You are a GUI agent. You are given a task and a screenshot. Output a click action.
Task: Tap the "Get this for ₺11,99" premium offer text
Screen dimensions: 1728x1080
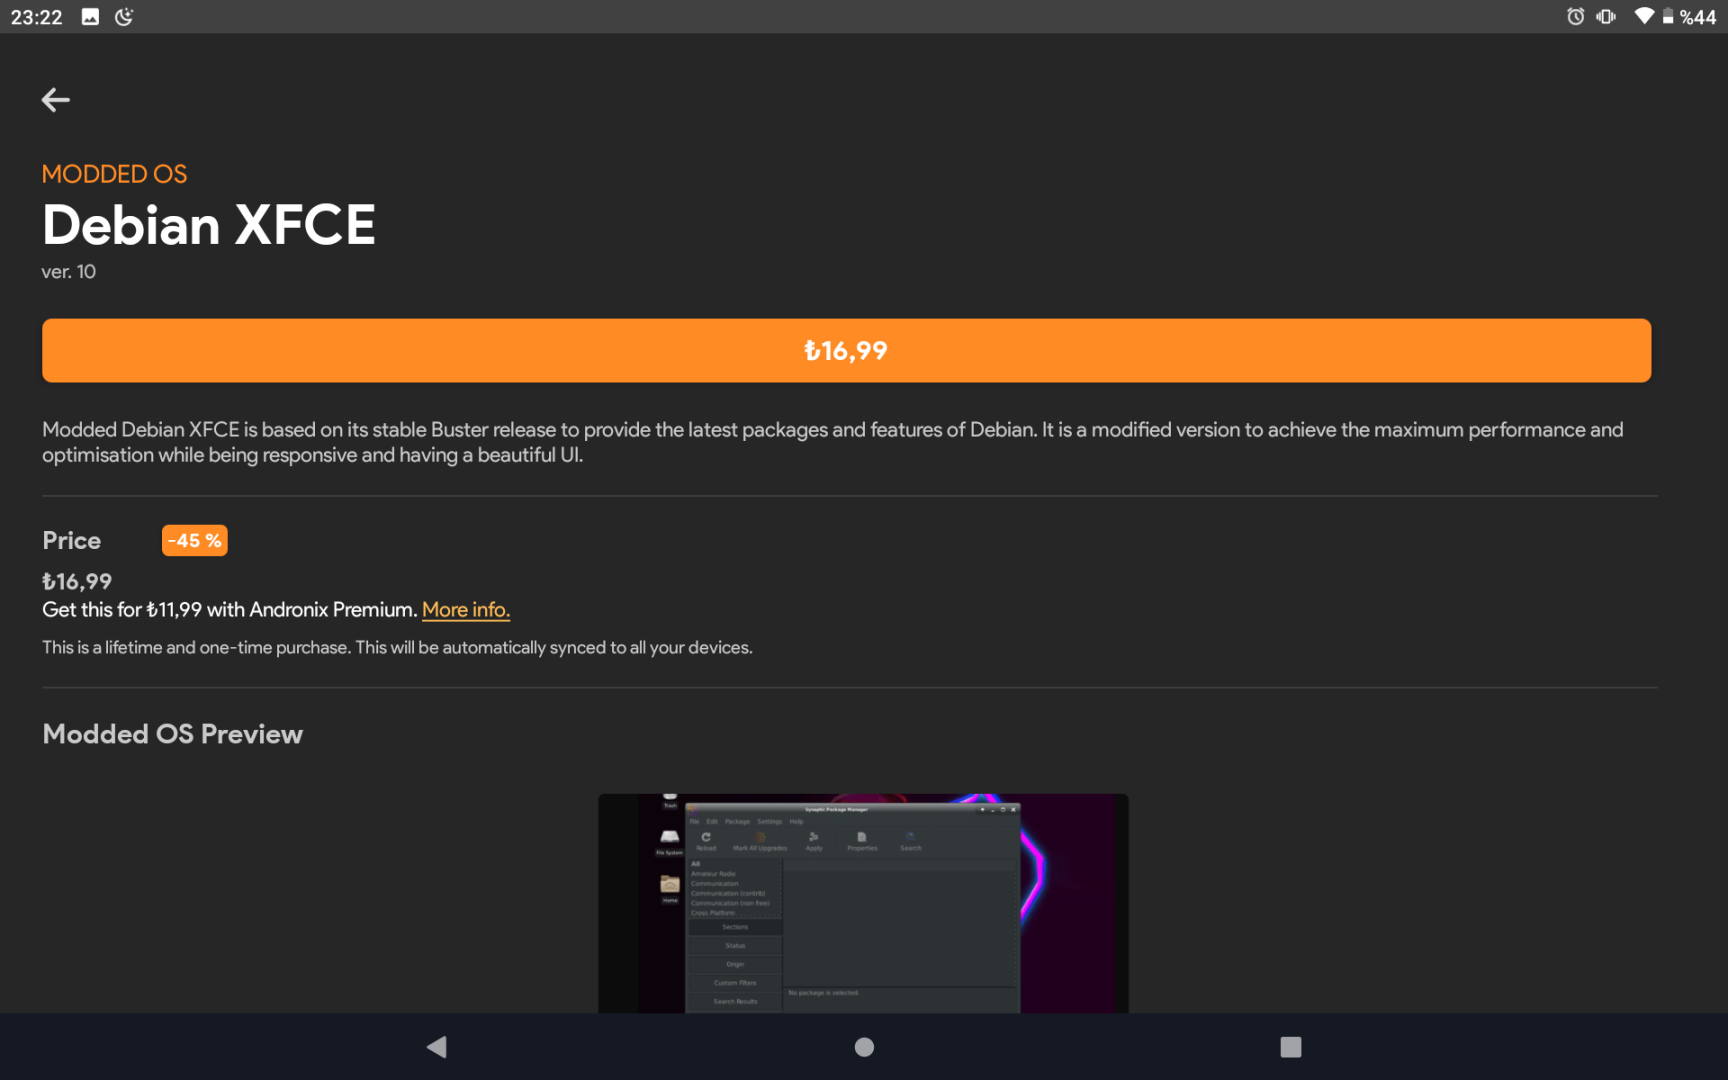coord(230,610)
